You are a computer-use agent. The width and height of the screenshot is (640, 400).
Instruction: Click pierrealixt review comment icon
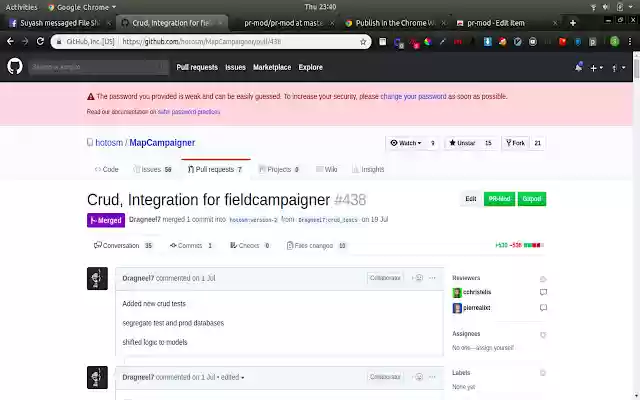[543, 308]
